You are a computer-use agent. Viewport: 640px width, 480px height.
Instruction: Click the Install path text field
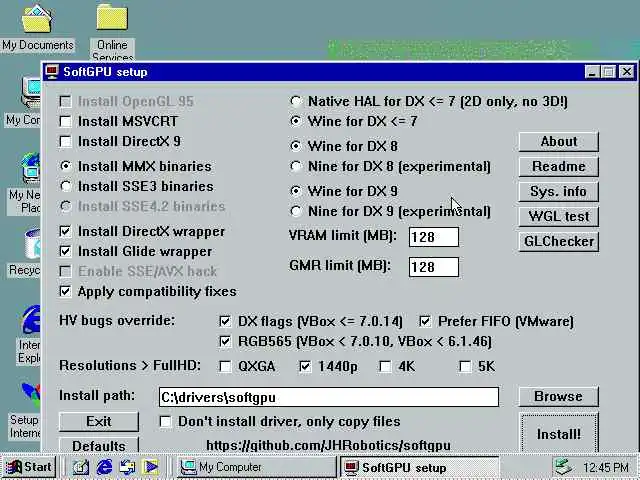coord(329,397)
